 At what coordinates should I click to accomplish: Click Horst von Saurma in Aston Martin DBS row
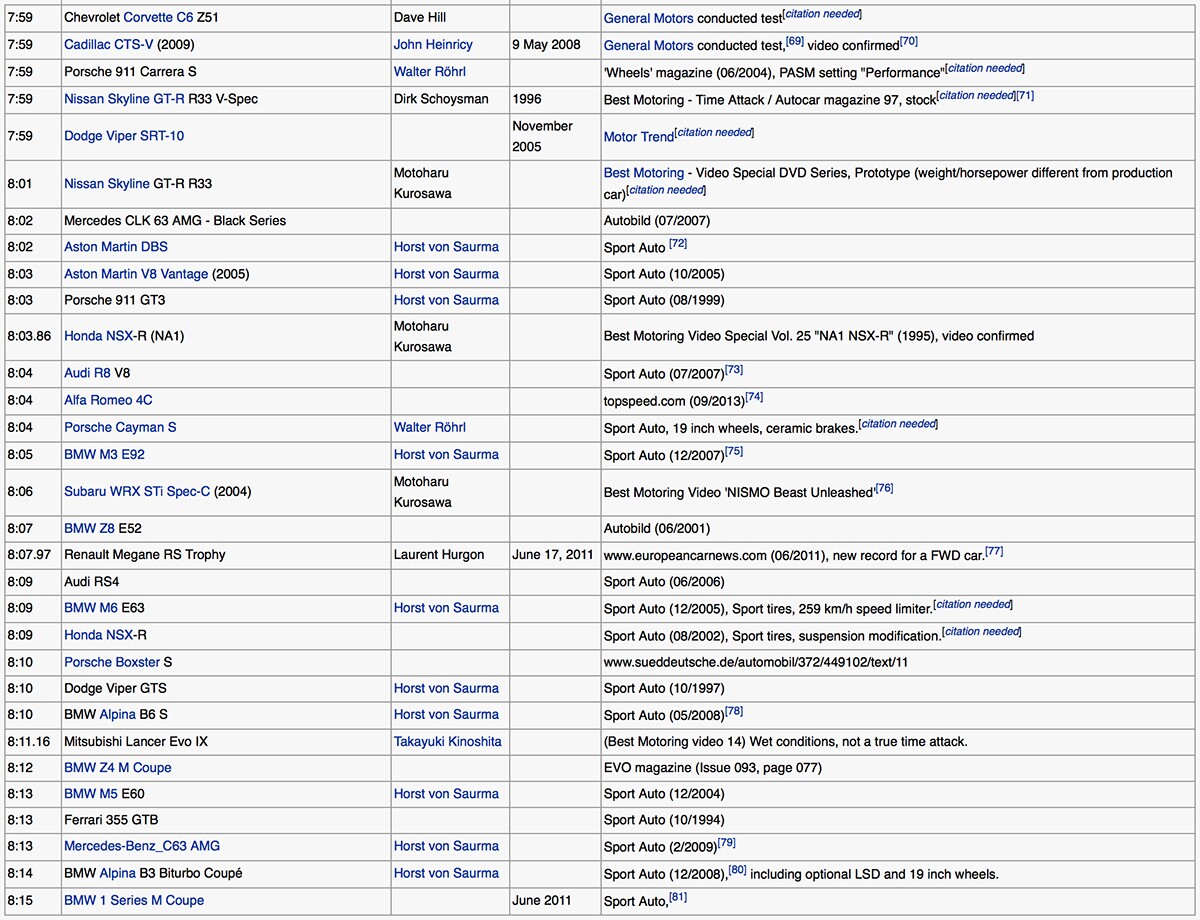coord(446,246)
